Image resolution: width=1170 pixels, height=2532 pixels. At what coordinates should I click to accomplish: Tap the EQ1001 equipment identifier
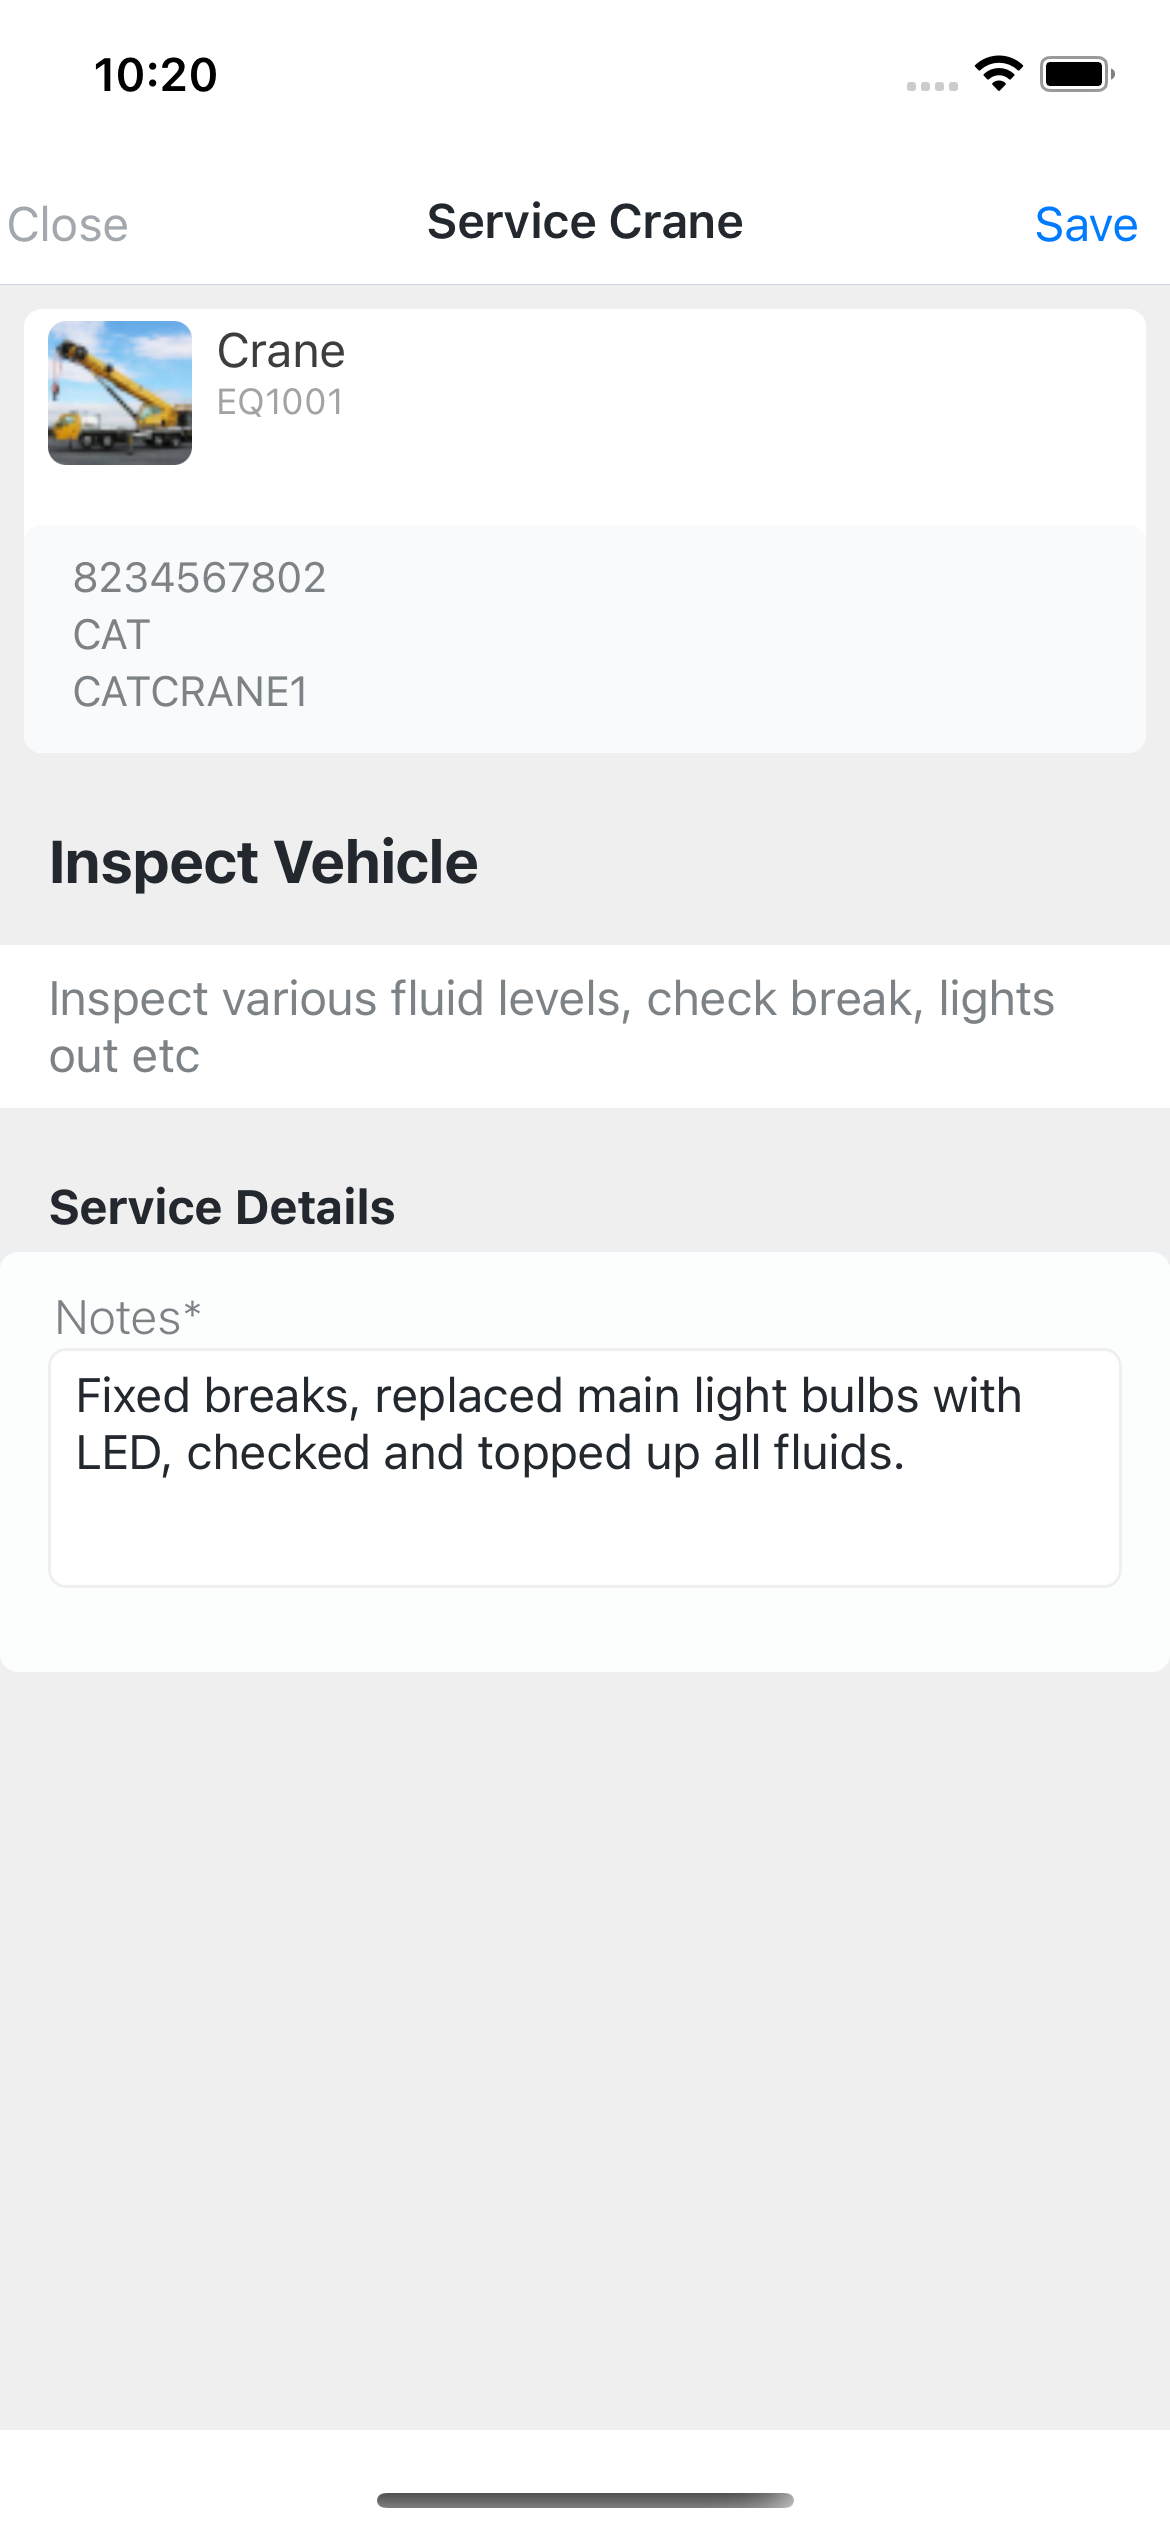click(280, 402)
